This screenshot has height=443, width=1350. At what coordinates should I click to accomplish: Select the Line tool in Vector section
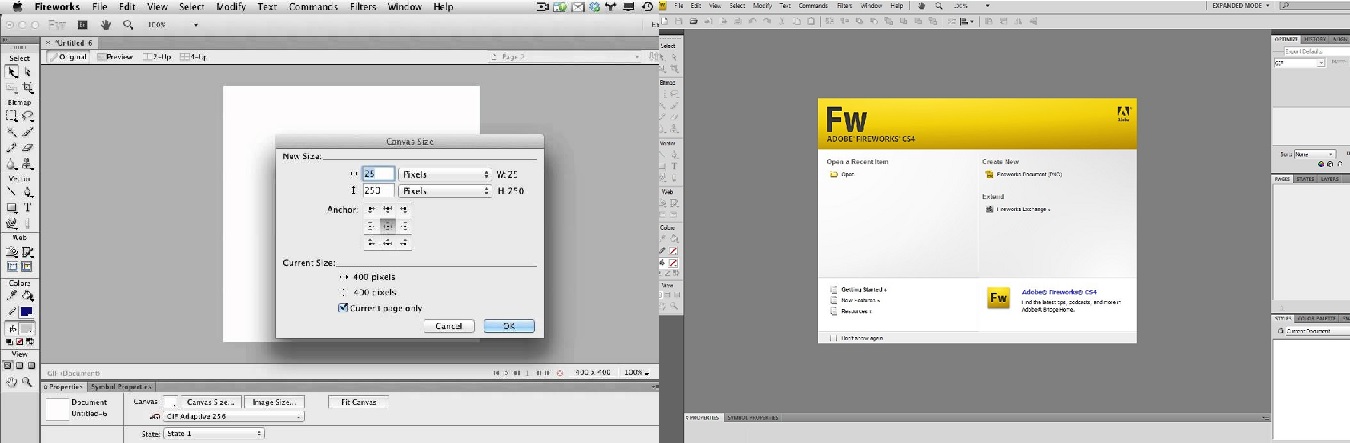pyautogui.click(x=12, y=191)
